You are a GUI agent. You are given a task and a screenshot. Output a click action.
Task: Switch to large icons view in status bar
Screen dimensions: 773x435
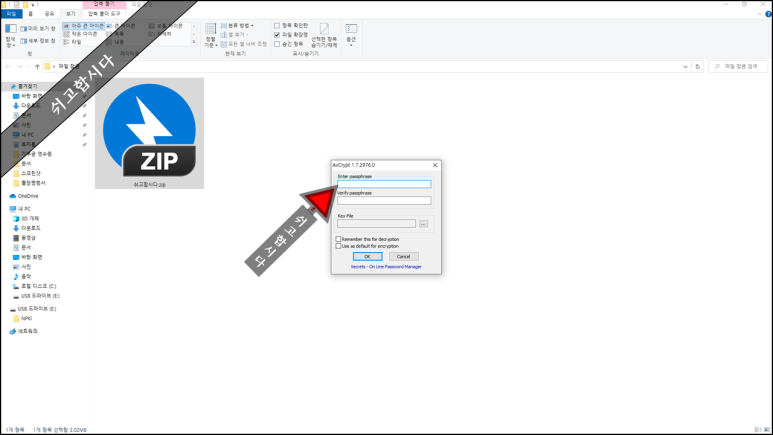[767, 430]
